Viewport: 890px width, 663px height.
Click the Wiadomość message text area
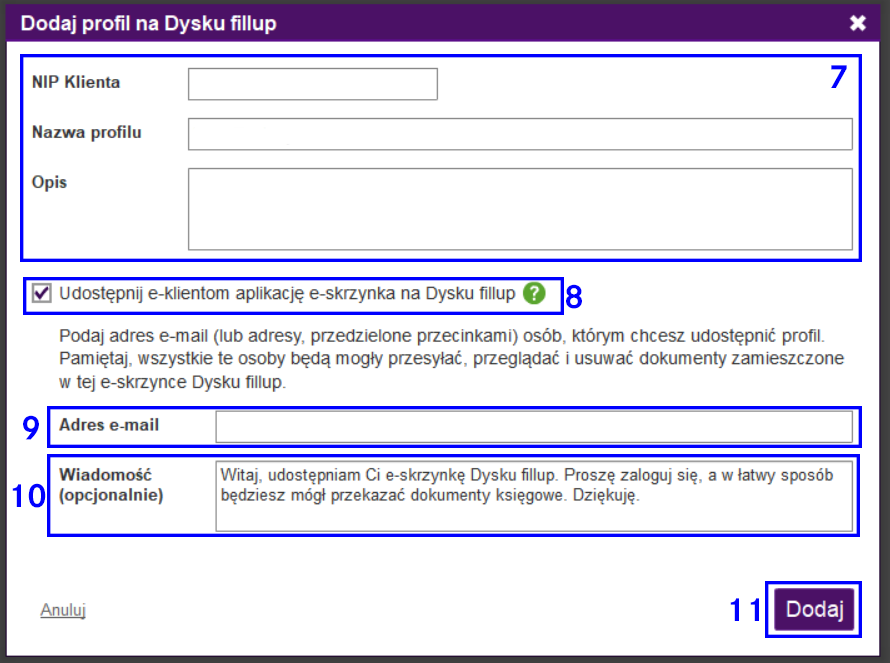(534, 496)
